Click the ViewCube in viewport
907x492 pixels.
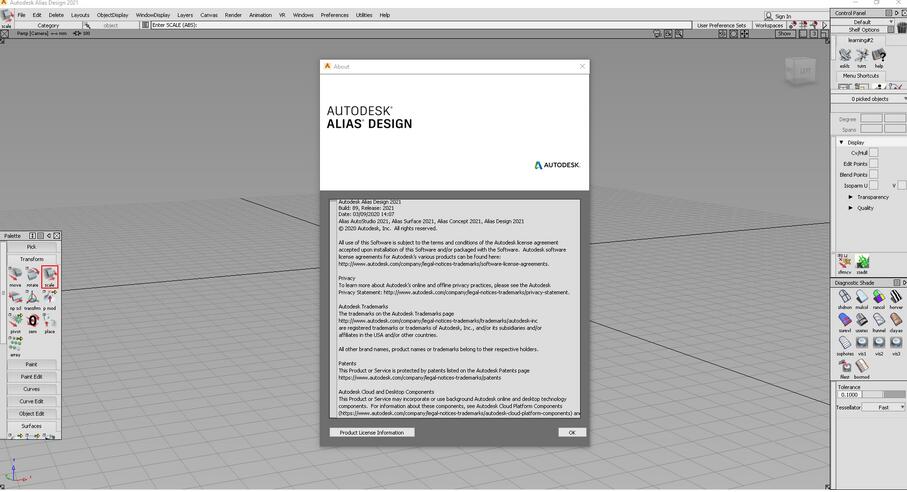pos(801,71)
